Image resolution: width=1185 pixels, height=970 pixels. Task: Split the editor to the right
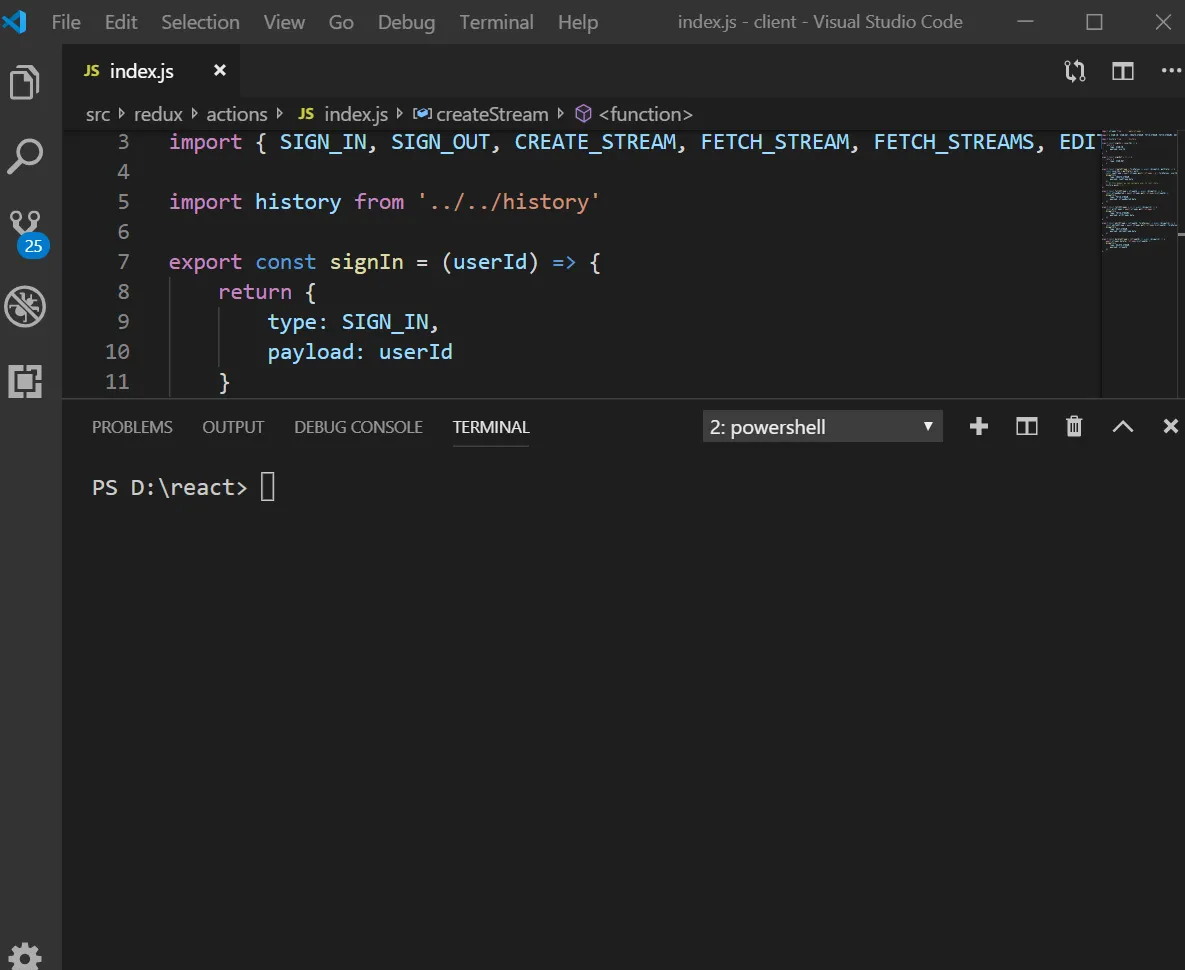point(1123,71)
